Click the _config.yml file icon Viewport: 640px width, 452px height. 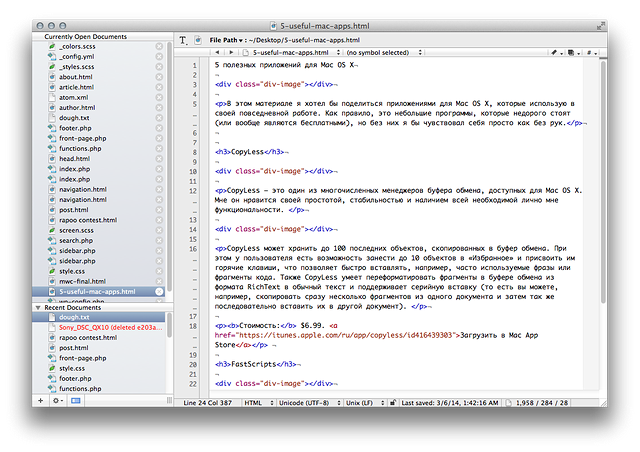(52, 56)
